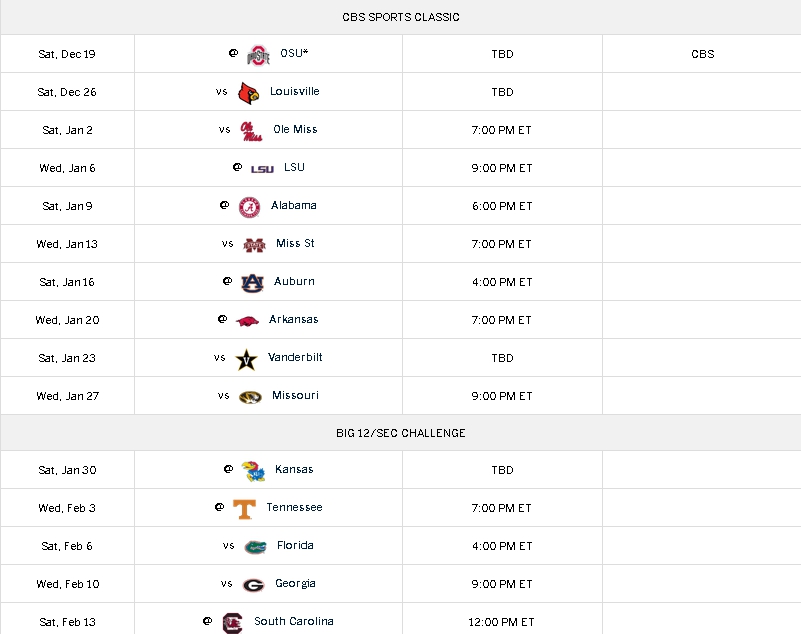Click the Alabama crimson logo
801x634 pixels.
point(249,207)
